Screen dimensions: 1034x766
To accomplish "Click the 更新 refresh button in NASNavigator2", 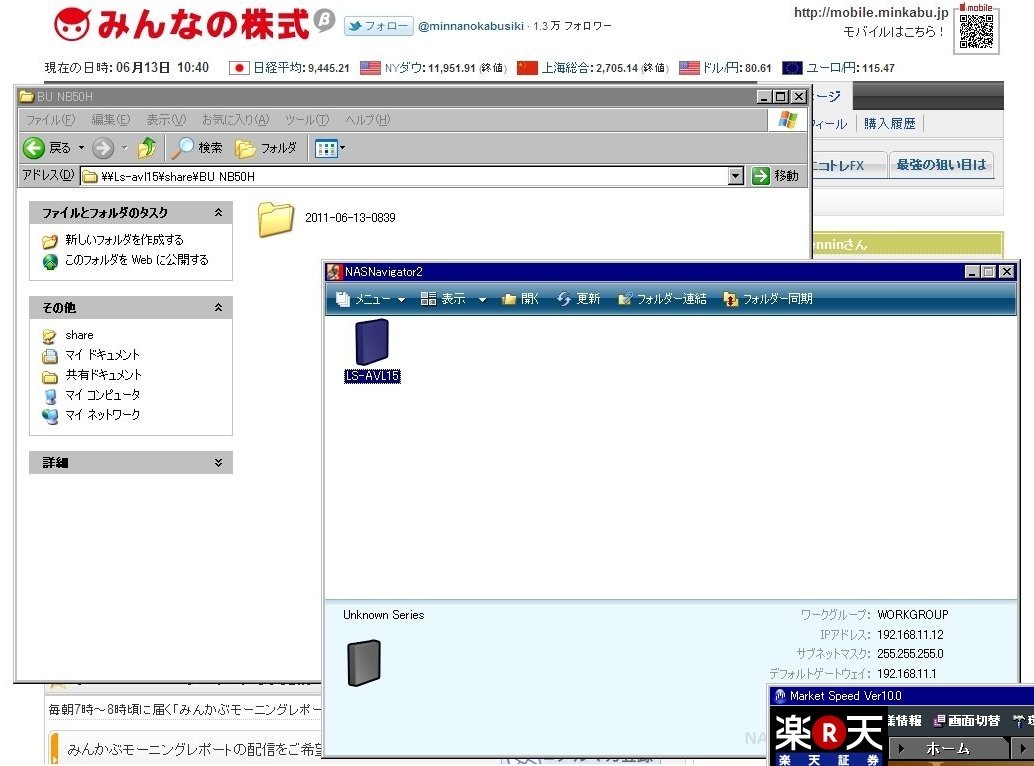I will pyautogui.click(x=579, y=299).
